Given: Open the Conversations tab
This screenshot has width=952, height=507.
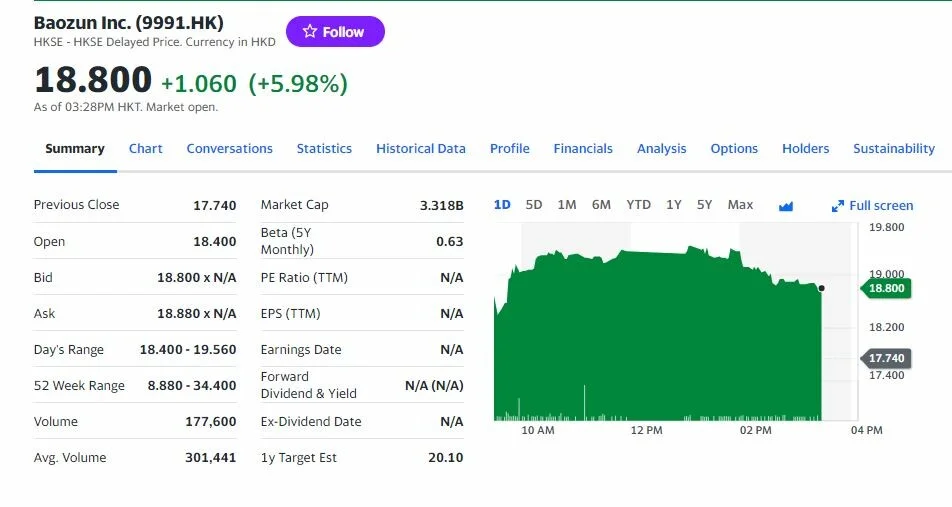Looking at the screenshot, I should [x=230, y=149].
